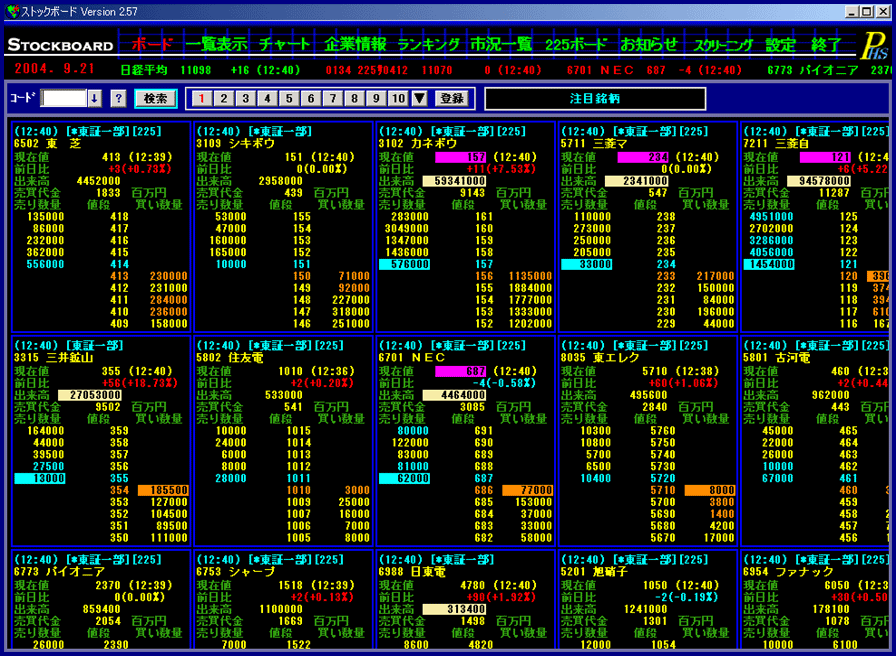Screen dimensions: 896x656
Task: Select stock panel 3102 カネボウ
Action: tap(417, 143)
